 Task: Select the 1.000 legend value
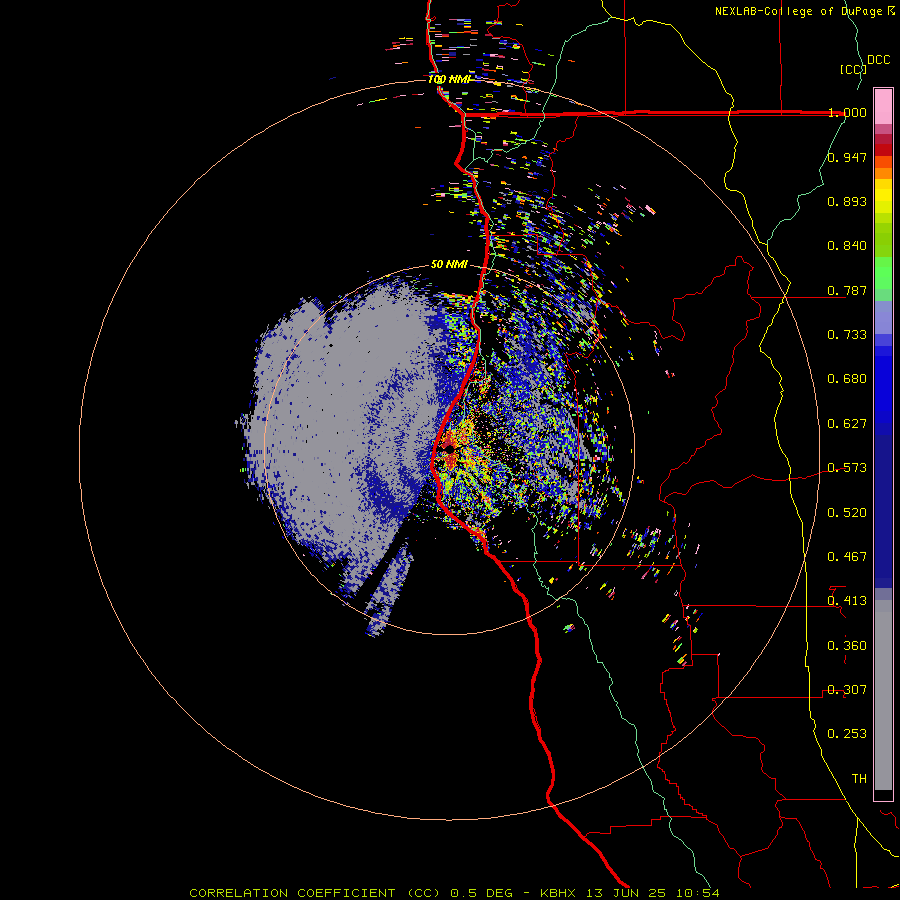pos(847,112)
